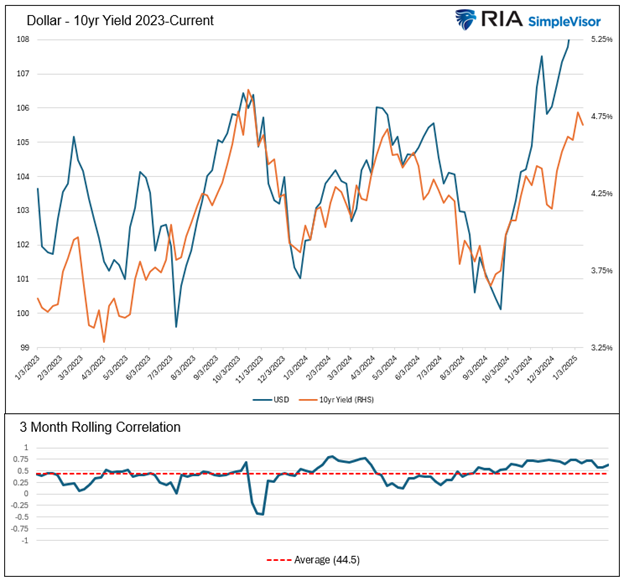This screenshot has height=581, width=624.
Task: Click the 107 left axis label
Action: point(23,74)
